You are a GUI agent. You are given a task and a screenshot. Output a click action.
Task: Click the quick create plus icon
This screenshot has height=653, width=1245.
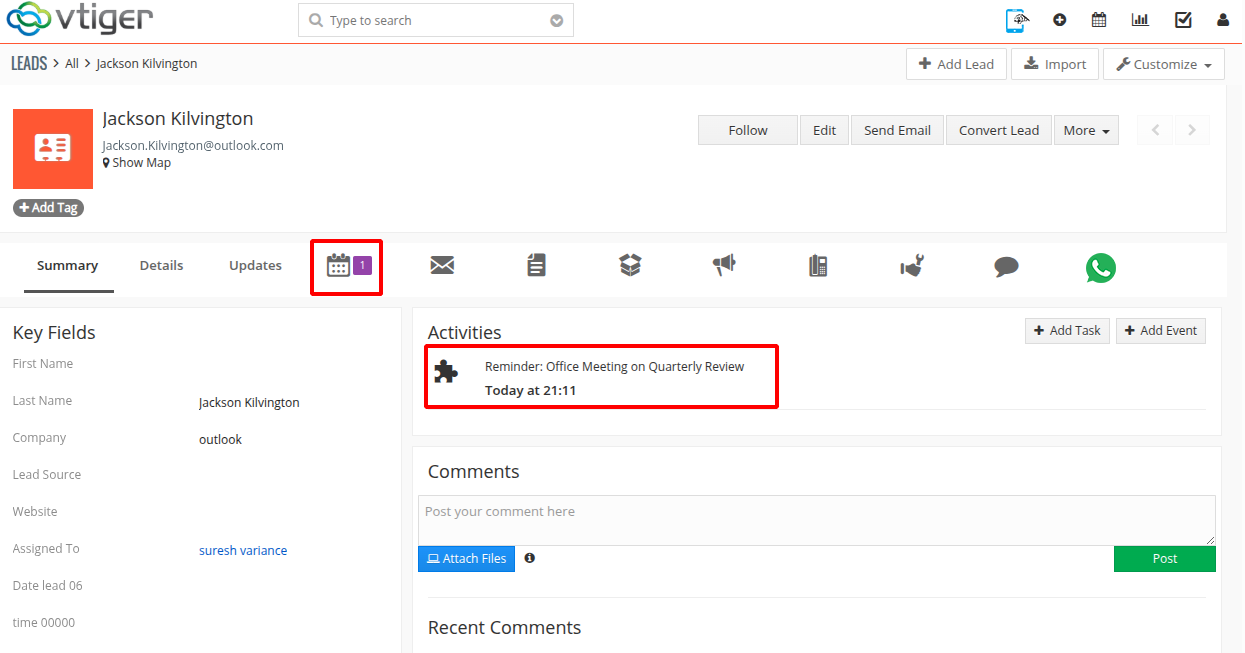pyautogui.click(x=1060, y=20)
